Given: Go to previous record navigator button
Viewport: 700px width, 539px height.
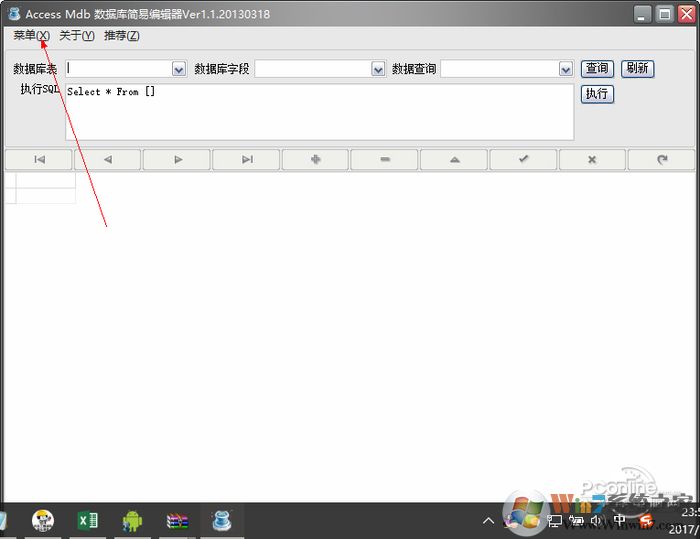Looking at the screenshot, I should coord(108,159).
